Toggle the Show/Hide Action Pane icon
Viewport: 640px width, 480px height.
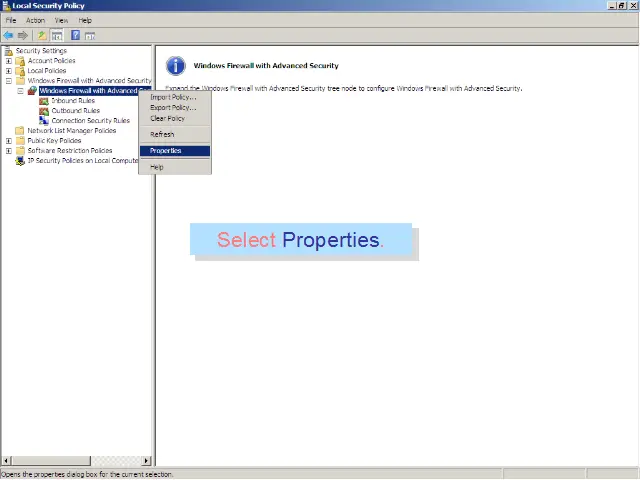point(90,36)
